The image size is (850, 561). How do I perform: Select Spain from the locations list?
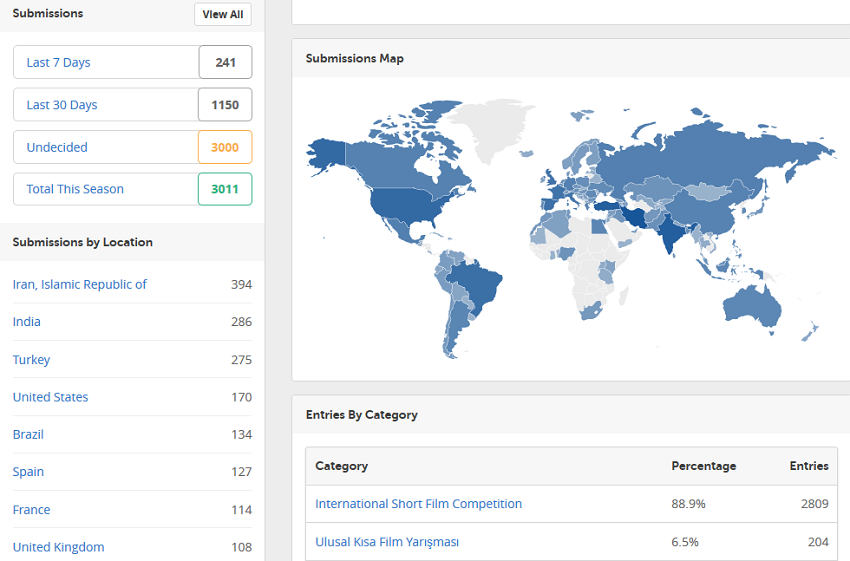(28, 472)
